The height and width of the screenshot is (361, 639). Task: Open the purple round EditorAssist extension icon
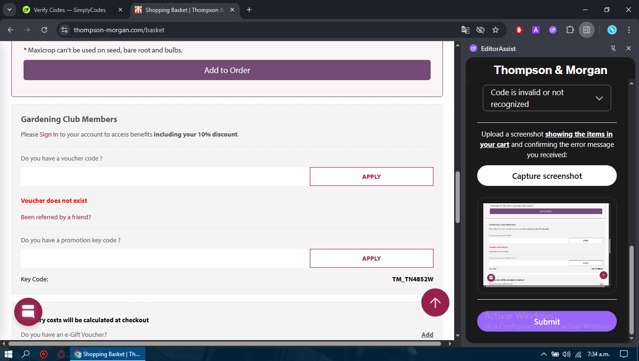(x=553, y=30)
